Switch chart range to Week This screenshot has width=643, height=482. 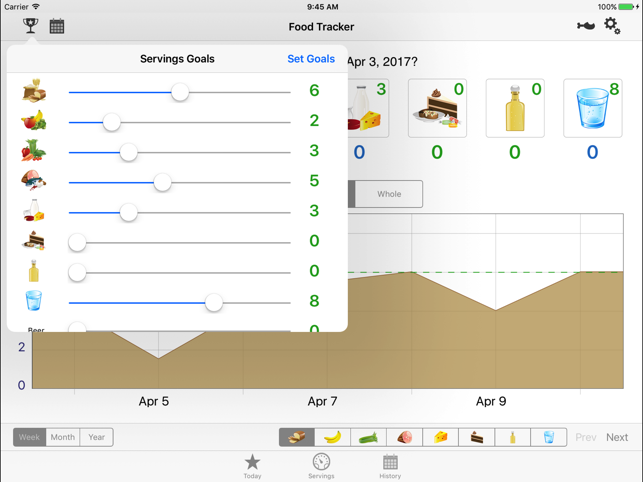(x=30, y=437)
